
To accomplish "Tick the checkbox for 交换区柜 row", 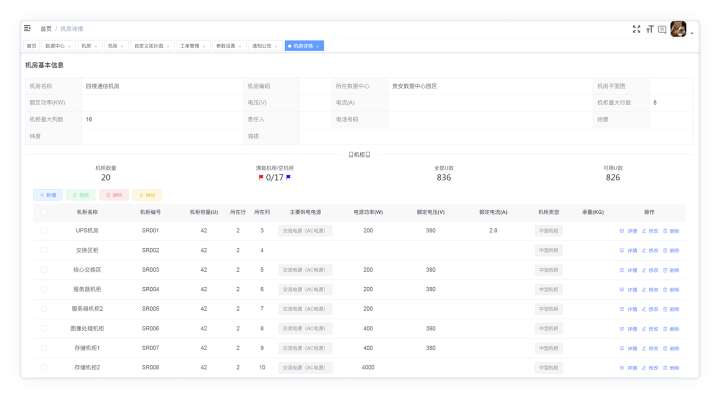I will tap(44, 250).
